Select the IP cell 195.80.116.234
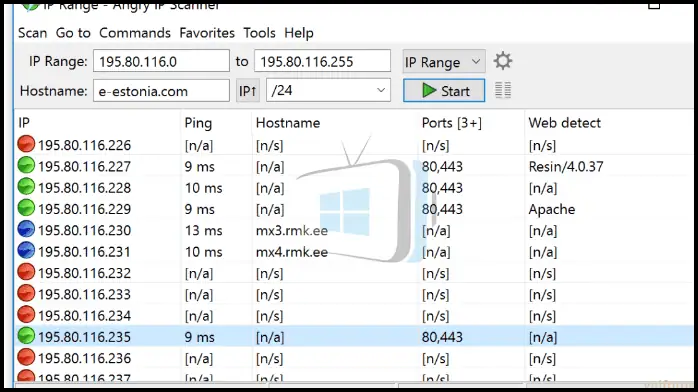Screen dimensions: 698x392 point(85,316)
